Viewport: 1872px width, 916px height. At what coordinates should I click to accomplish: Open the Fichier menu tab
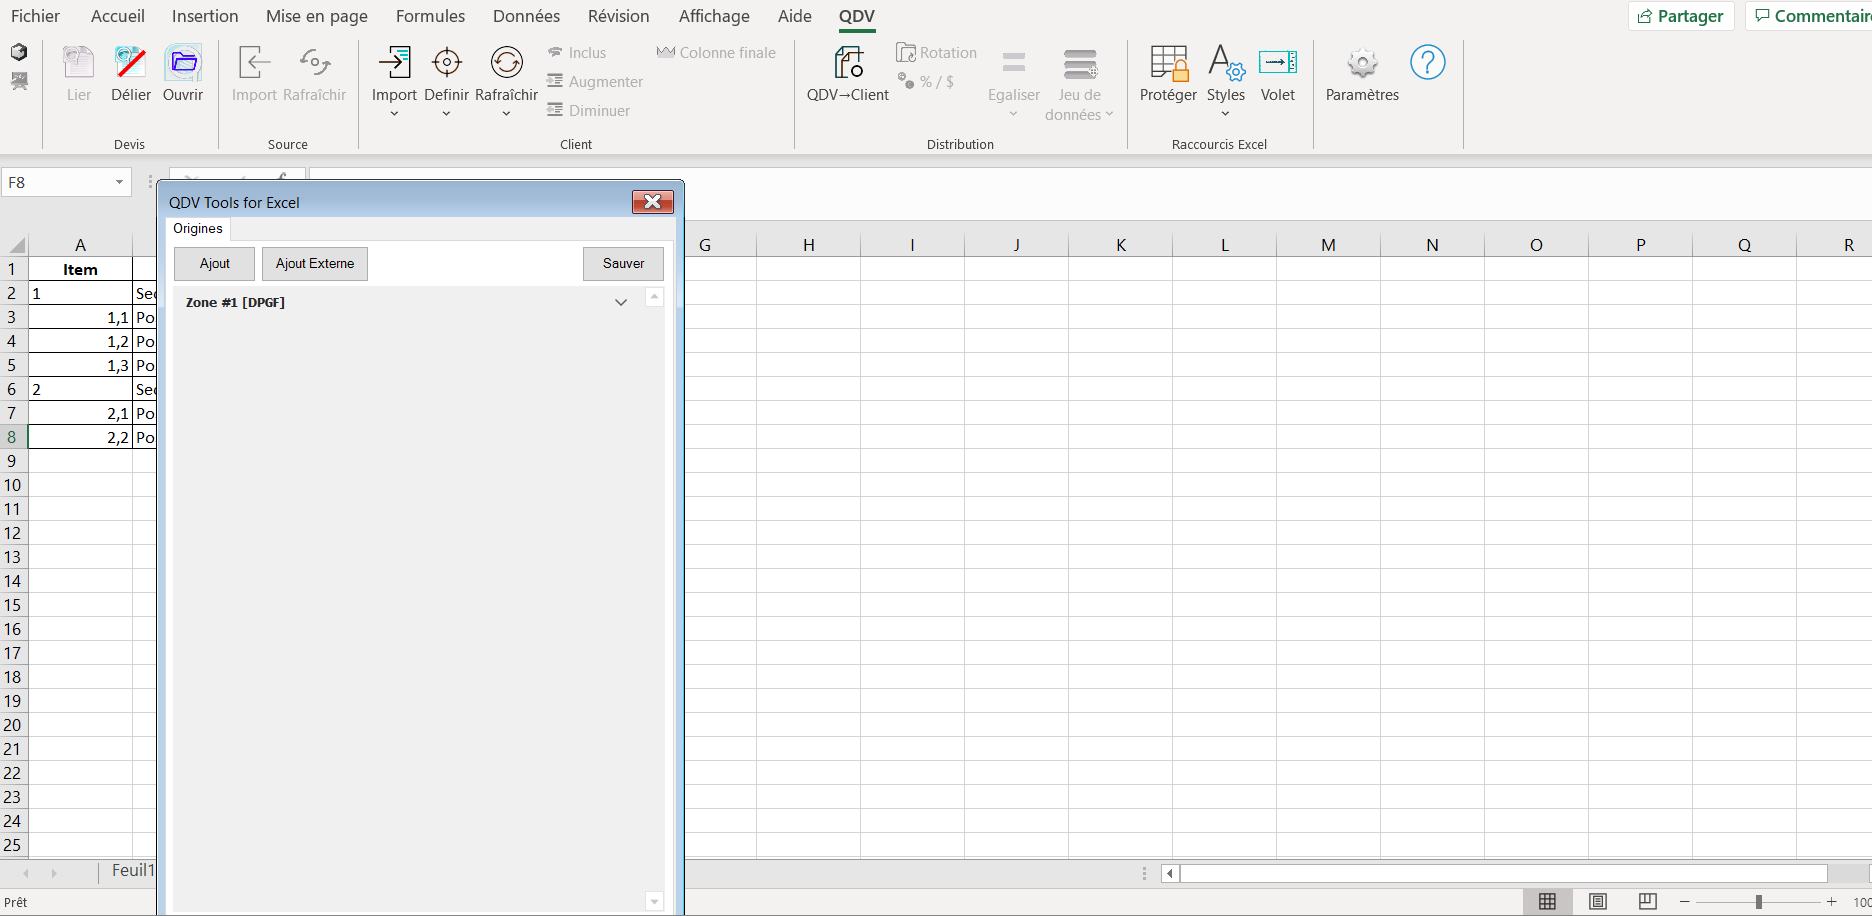tap(35, 16)
